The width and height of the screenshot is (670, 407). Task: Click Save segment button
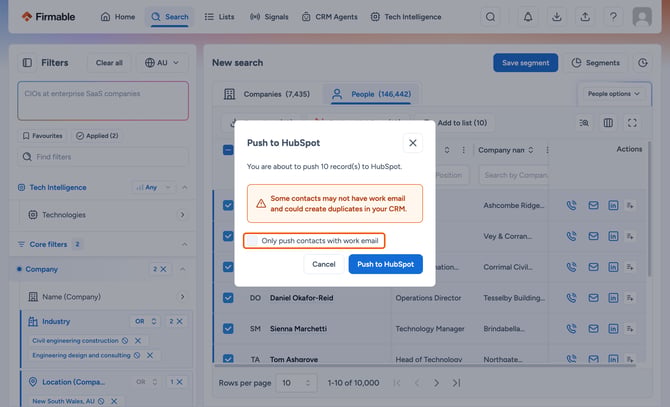tap(525, 63)
